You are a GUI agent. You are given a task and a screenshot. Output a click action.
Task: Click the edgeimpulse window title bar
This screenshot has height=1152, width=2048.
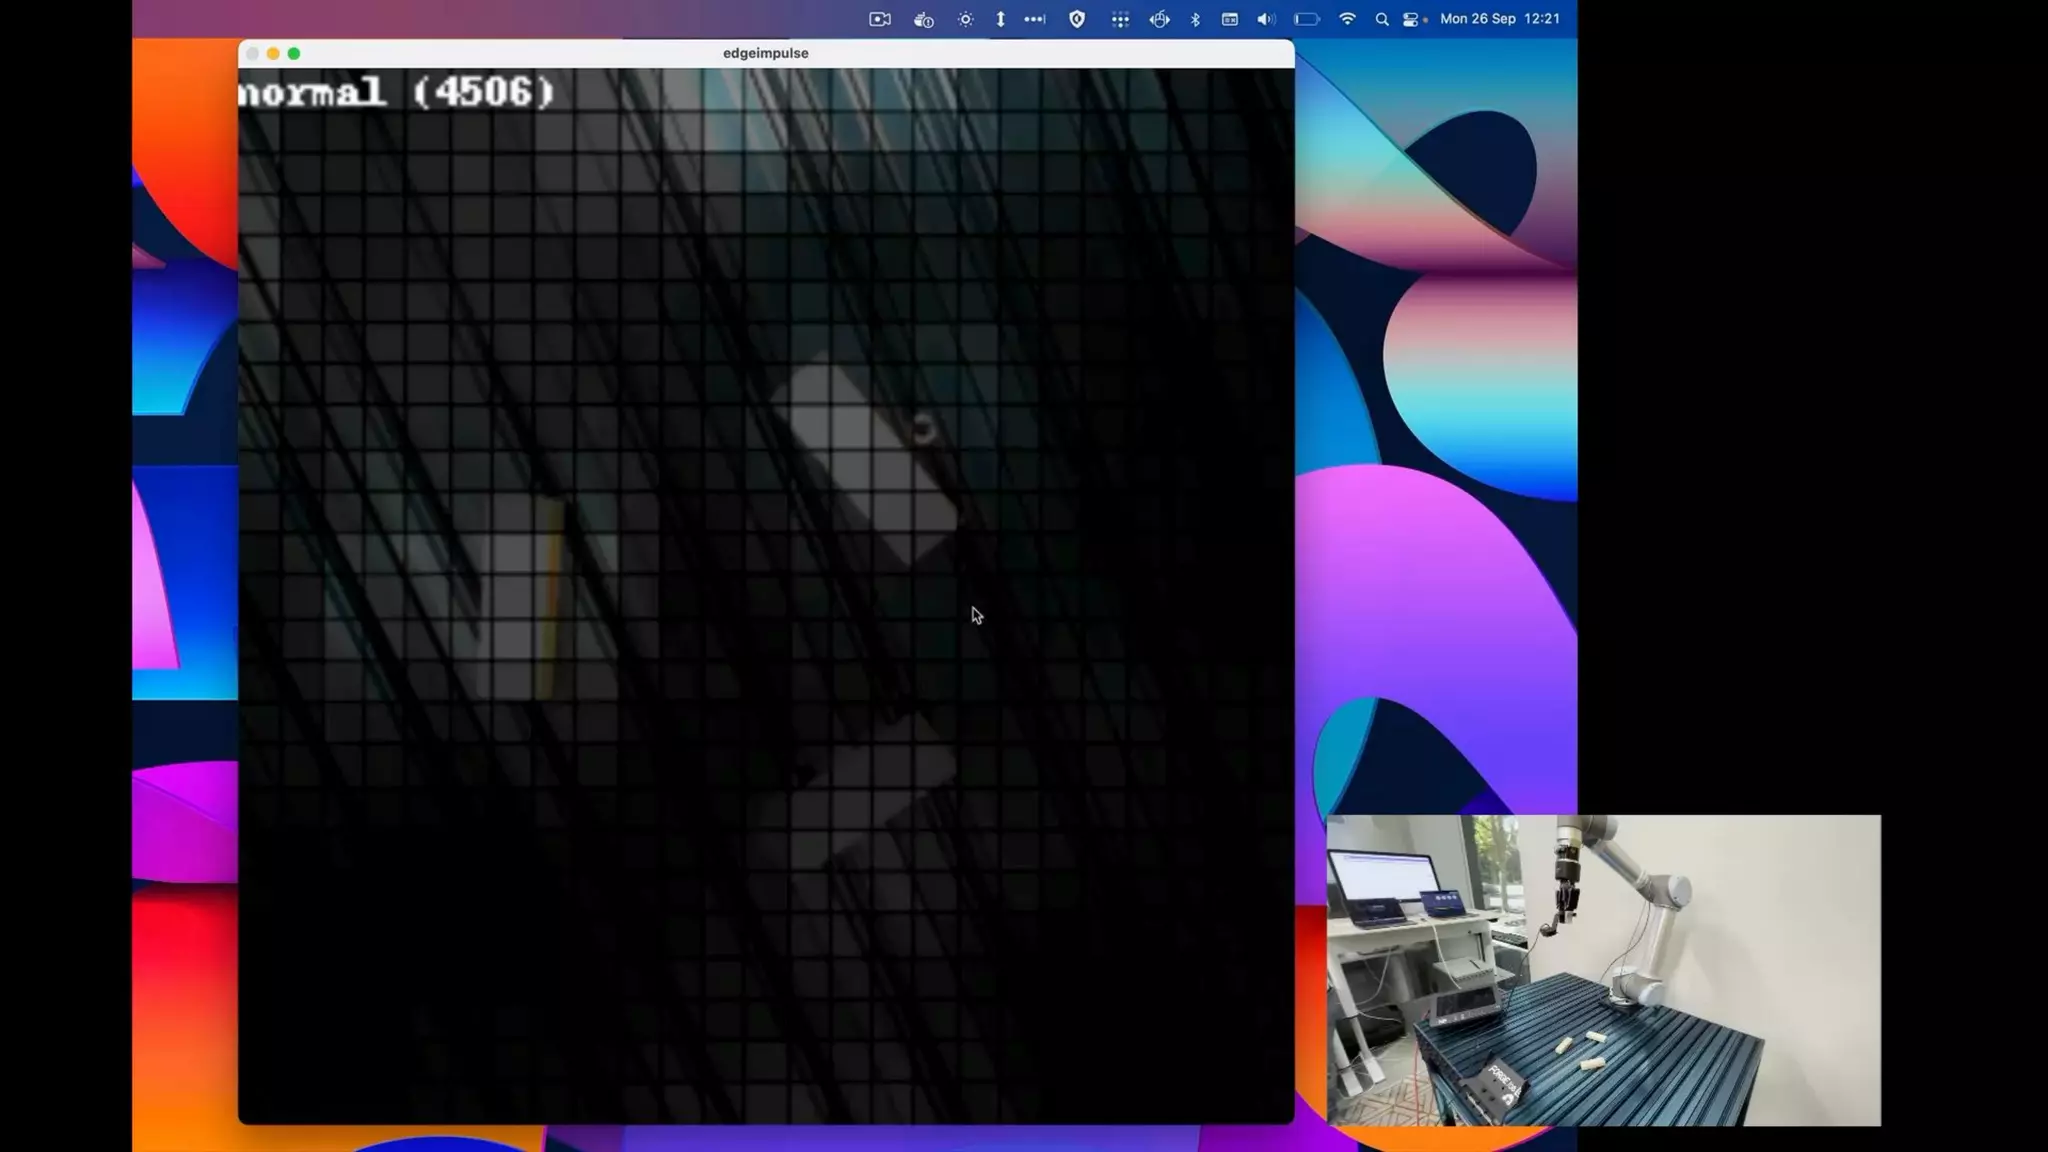(x=765, y=53)
